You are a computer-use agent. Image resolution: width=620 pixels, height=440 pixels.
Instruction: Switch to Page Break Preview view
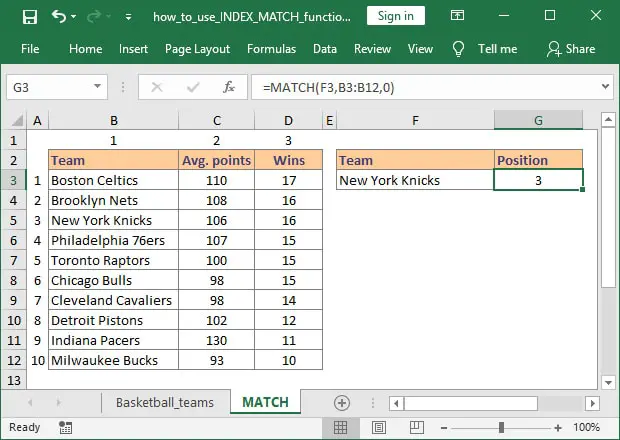(x=417, y=427)
